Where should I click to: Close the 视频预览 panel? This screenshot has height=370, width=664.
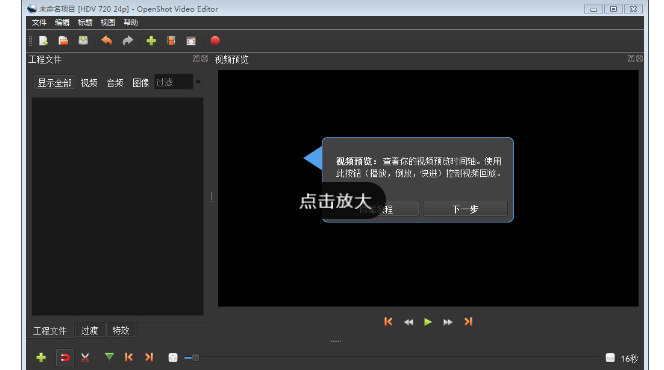(639, 59)
